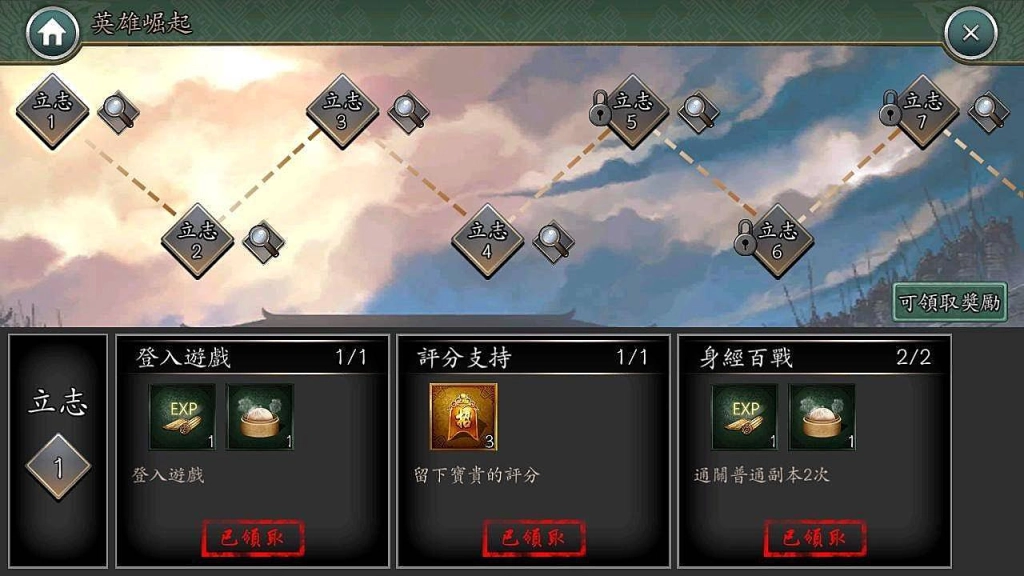Open magnifier preview next to 立志 1
Viewport: 1024px width, 576px height.
(118, 112)
